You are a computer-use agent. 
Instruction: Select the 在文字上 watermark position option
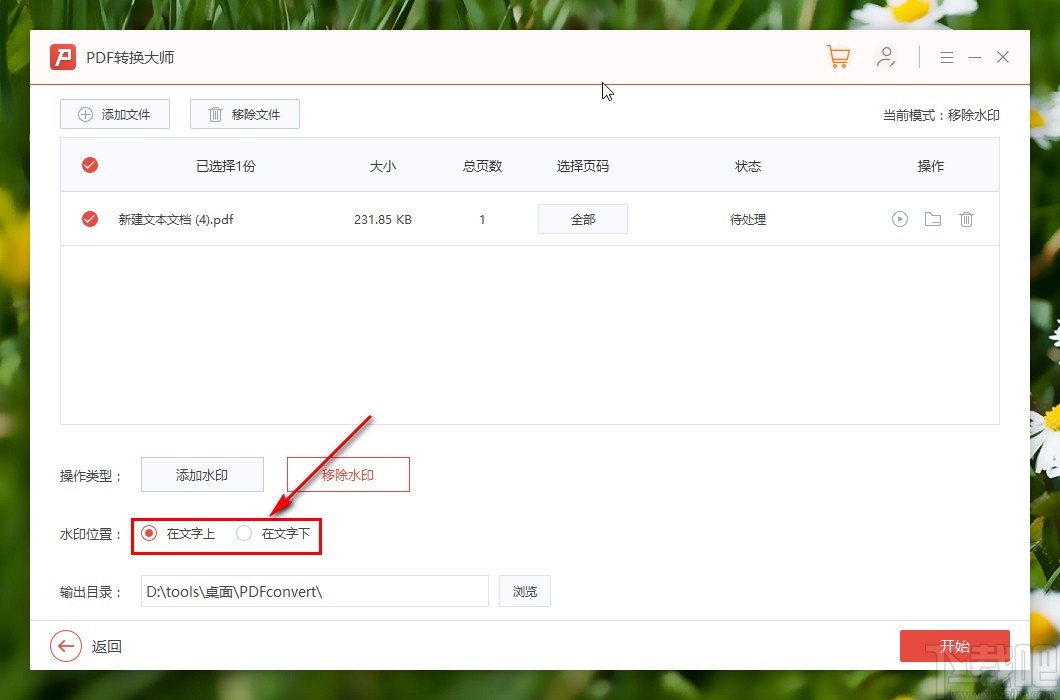pyautogui.click(x=151, y=535)
